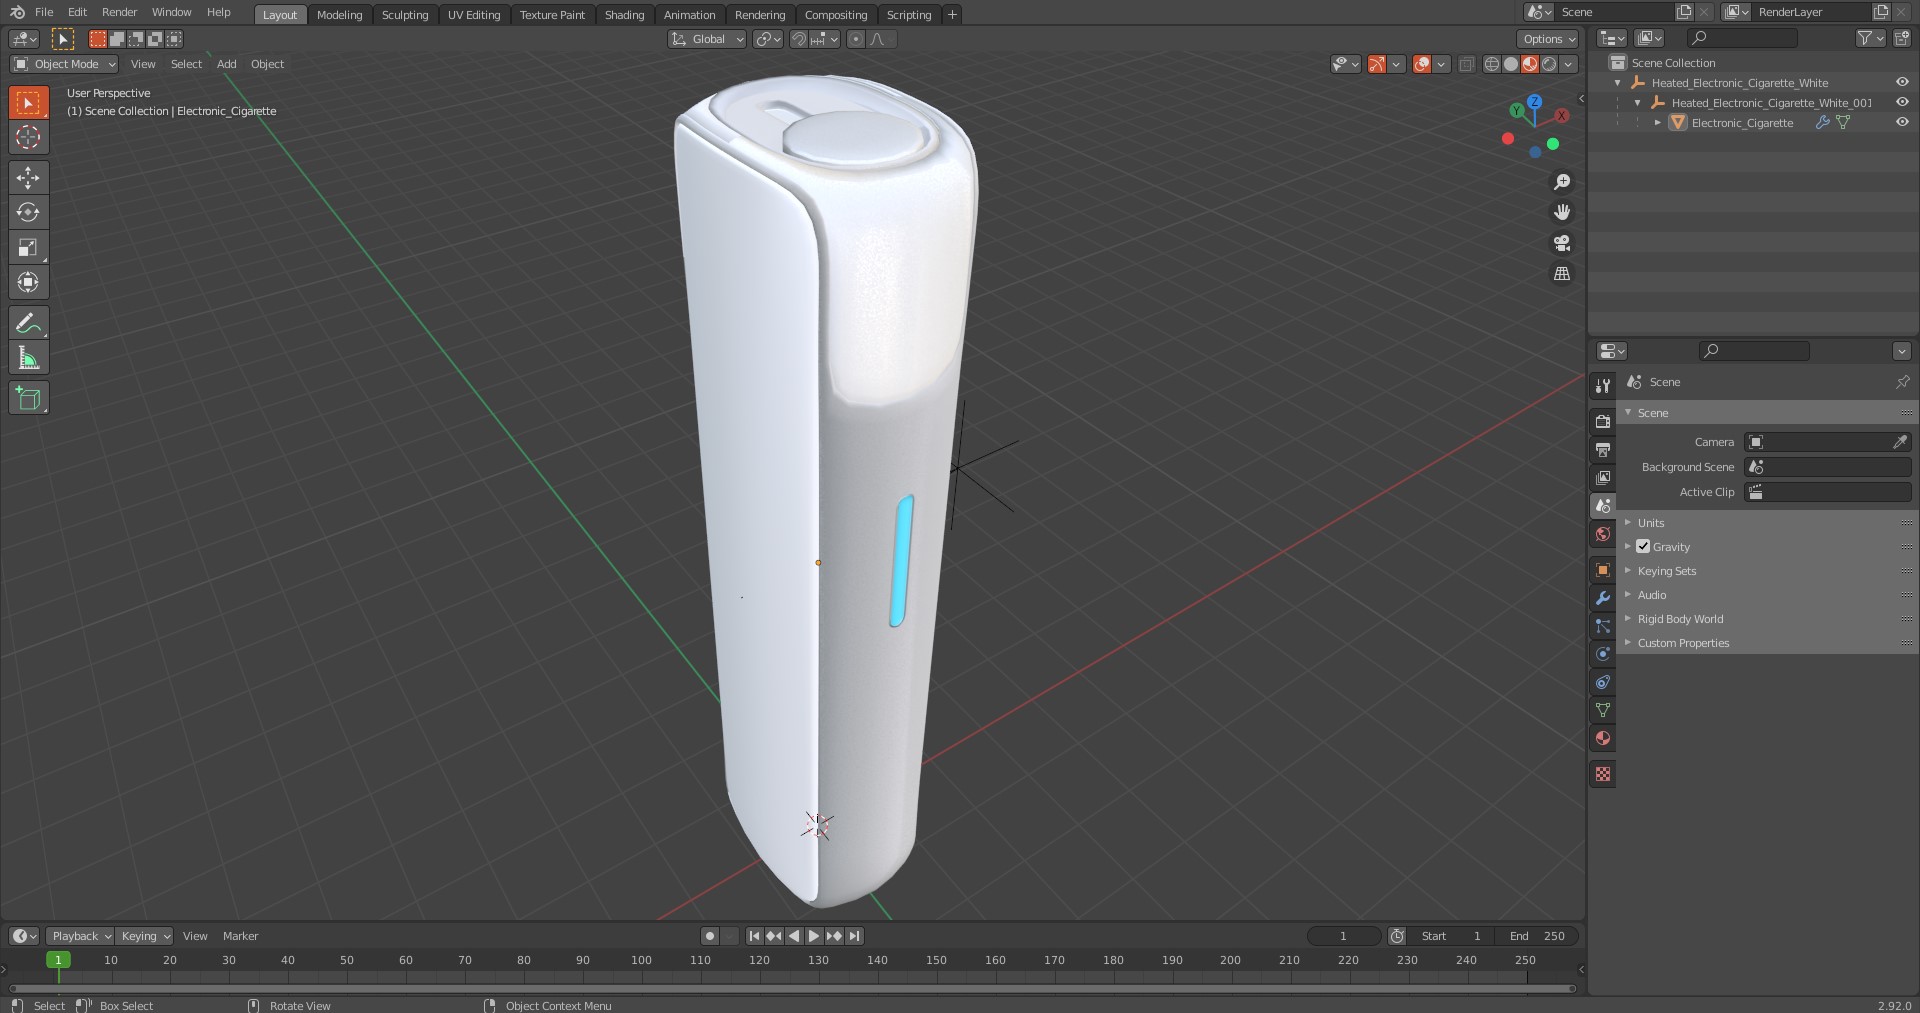Switch to the Modeling workspace tab
Image resolution: width=1920 pixels, height=1013 pixels.
(339, 14)
